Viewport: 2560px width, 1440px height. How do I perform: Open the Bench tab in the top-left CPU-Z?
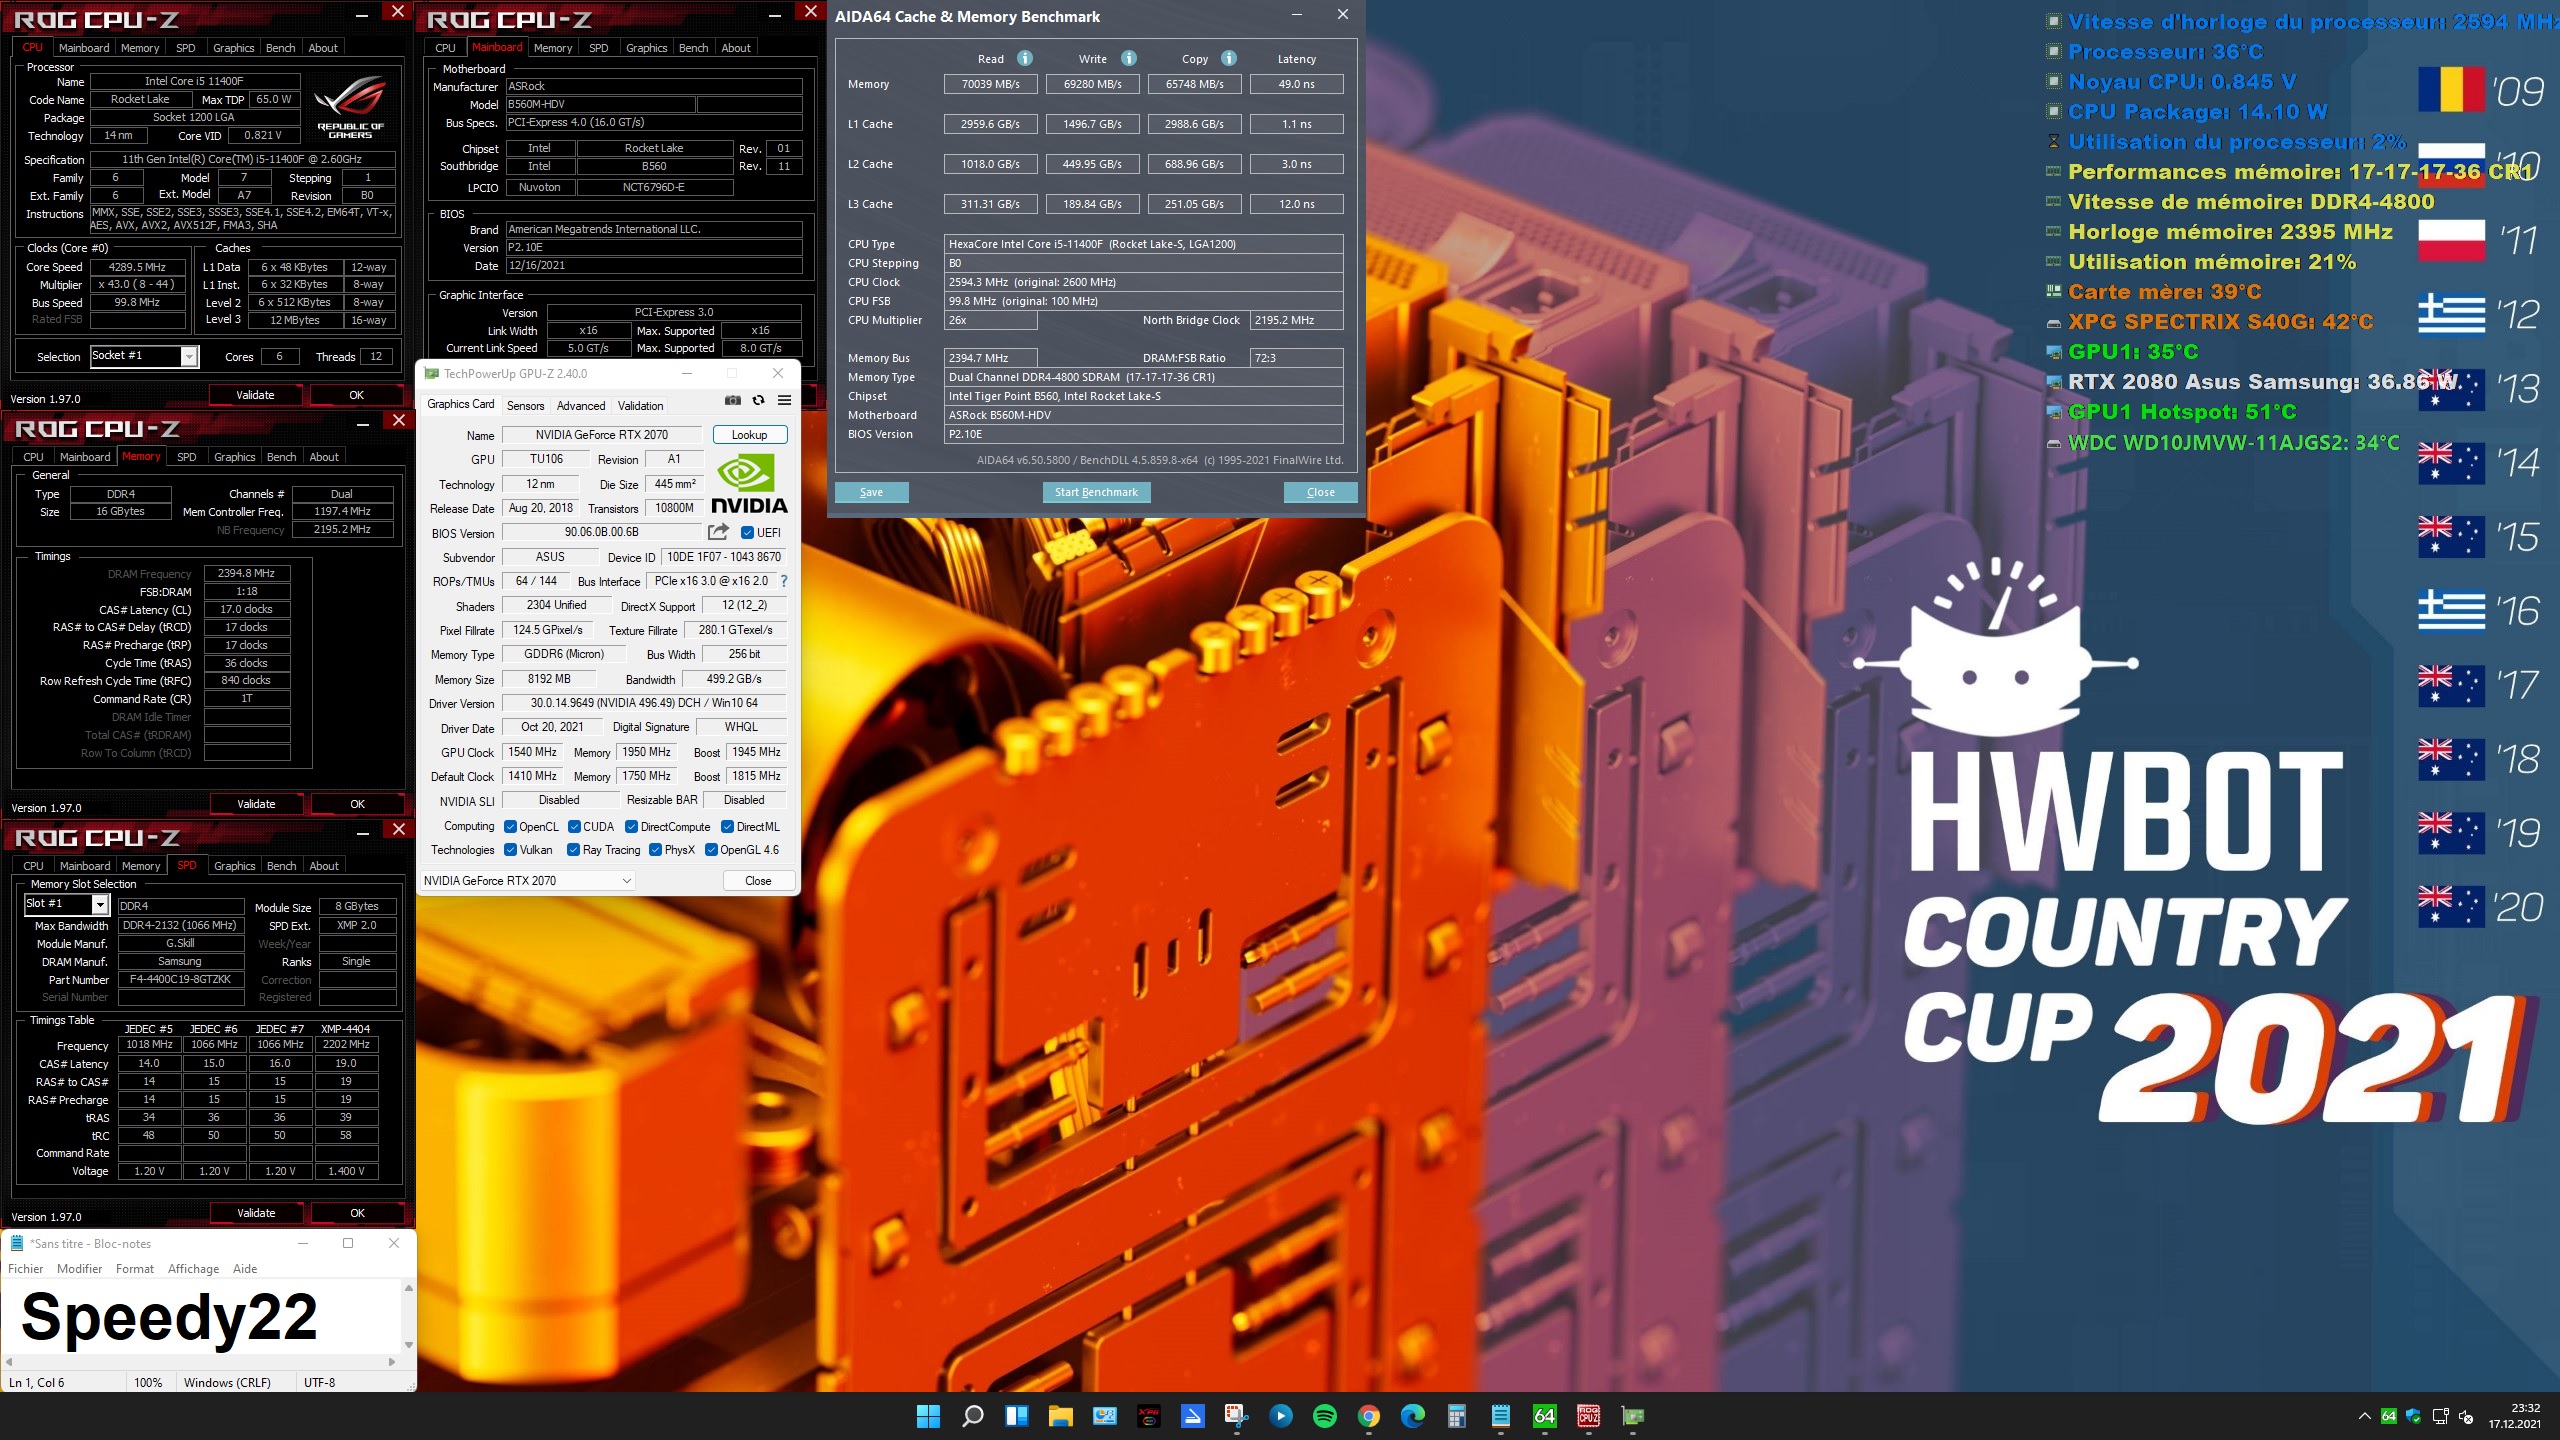pyautogui.click(x=280, y=47)
